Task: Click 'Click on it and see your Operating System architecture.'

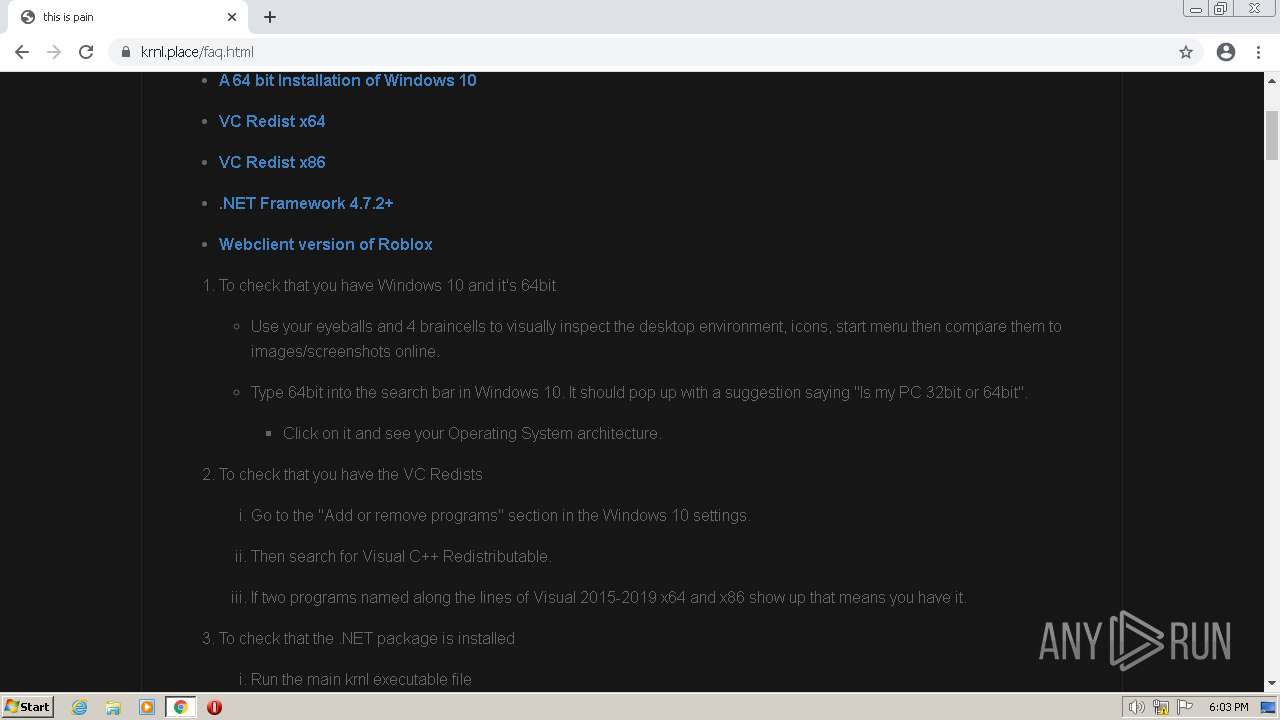Action: click(x=472, y=433)
